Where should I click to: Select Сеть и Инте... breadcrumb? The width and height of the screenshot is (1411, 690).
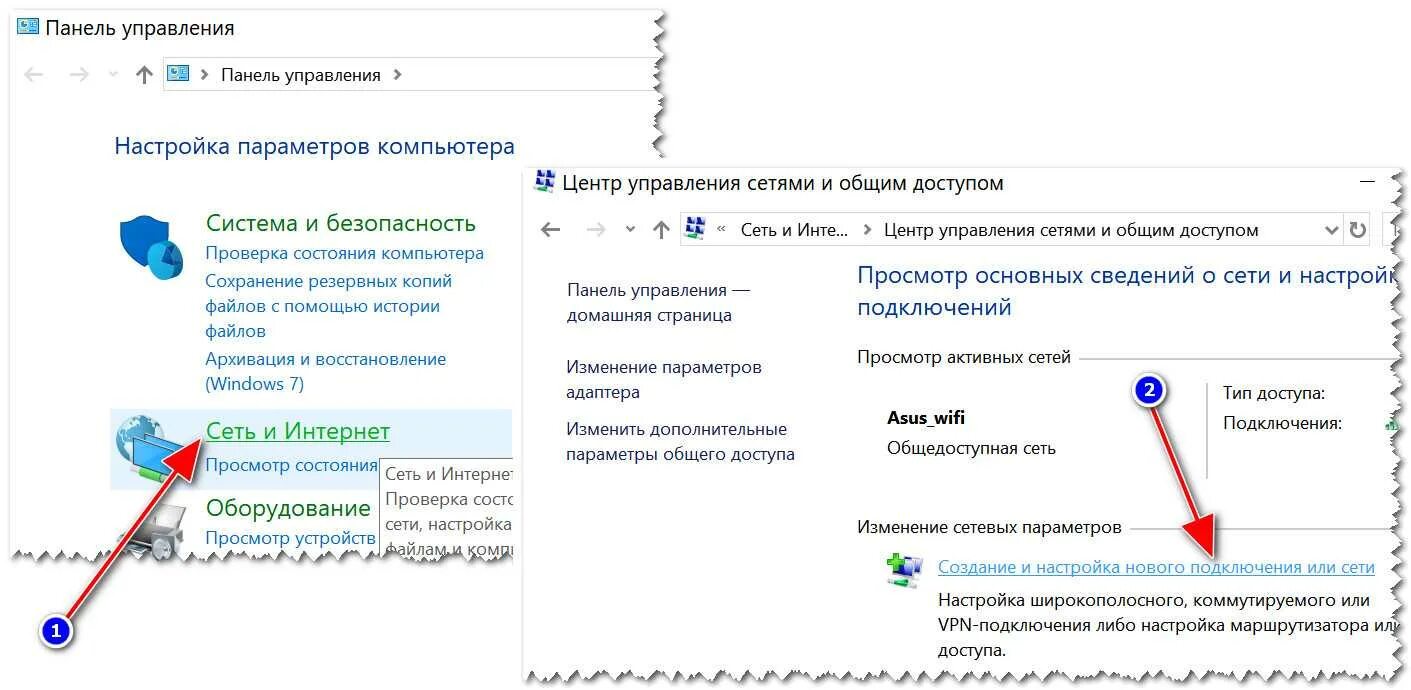point(794,230)
